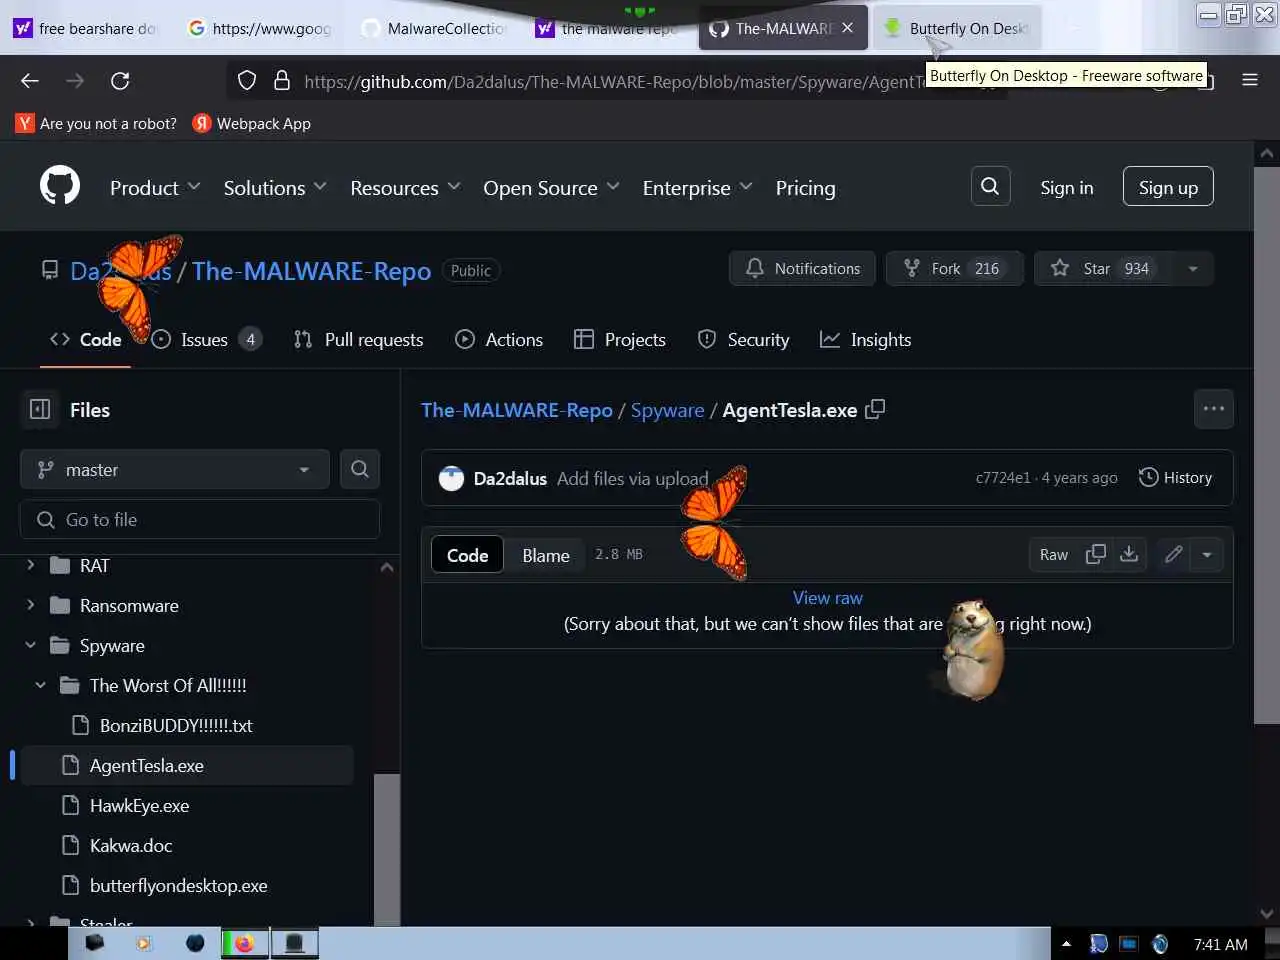
Task: Open the Actions tab
Action: 499,340
